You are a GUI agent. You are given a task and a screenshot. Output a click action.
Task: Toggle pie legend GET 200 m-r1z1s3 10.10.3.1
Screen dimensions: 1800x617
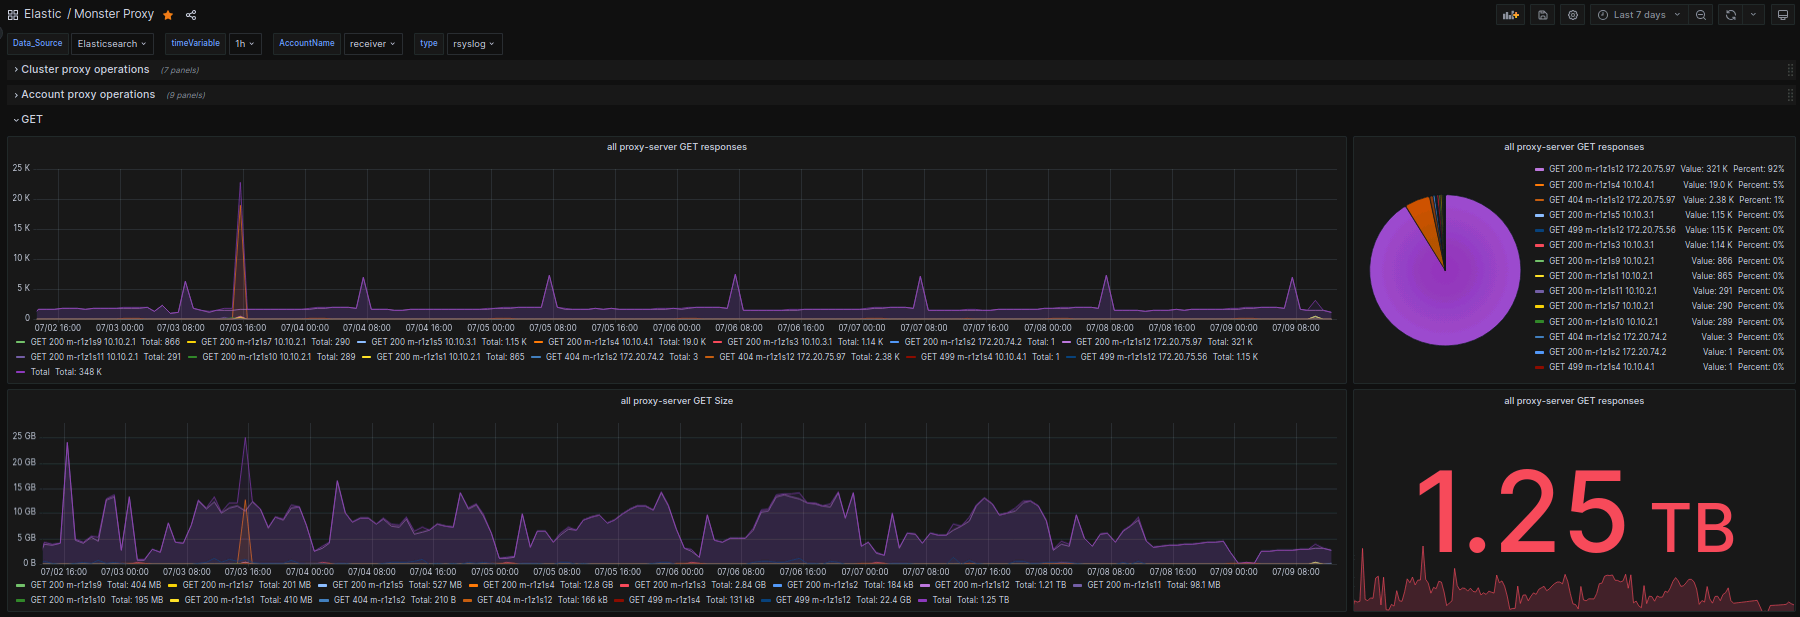pyautogui.click(x=1601, y=245)
